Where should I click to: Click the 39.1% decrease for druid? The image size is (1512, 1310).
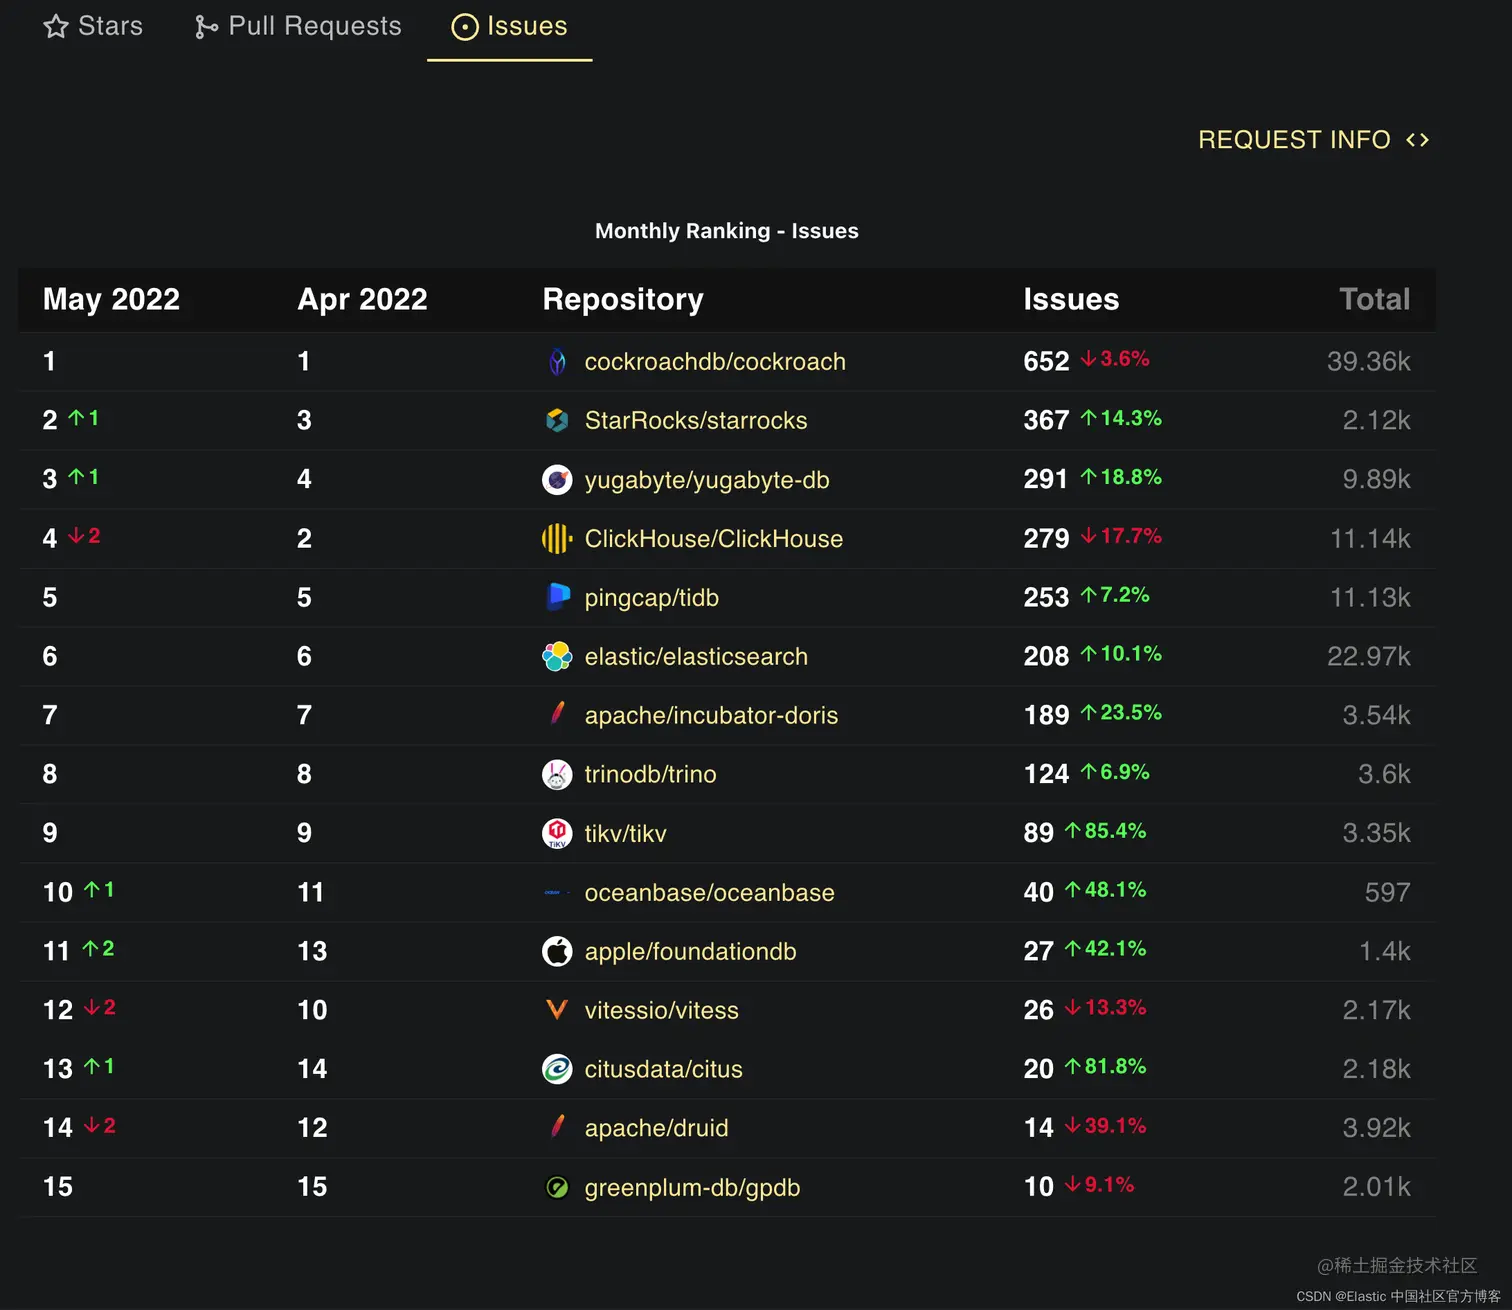pos(1105,1126)
